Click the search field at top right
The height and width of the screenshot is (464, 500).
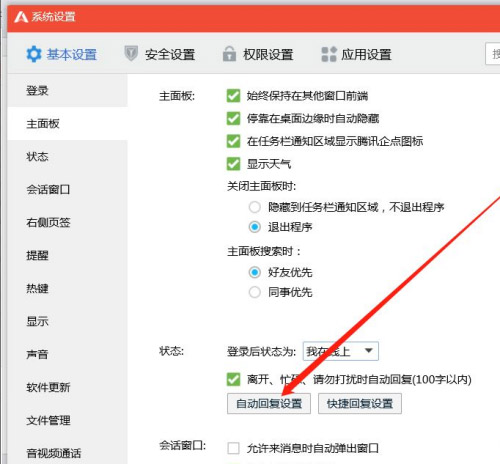point(493,54)
